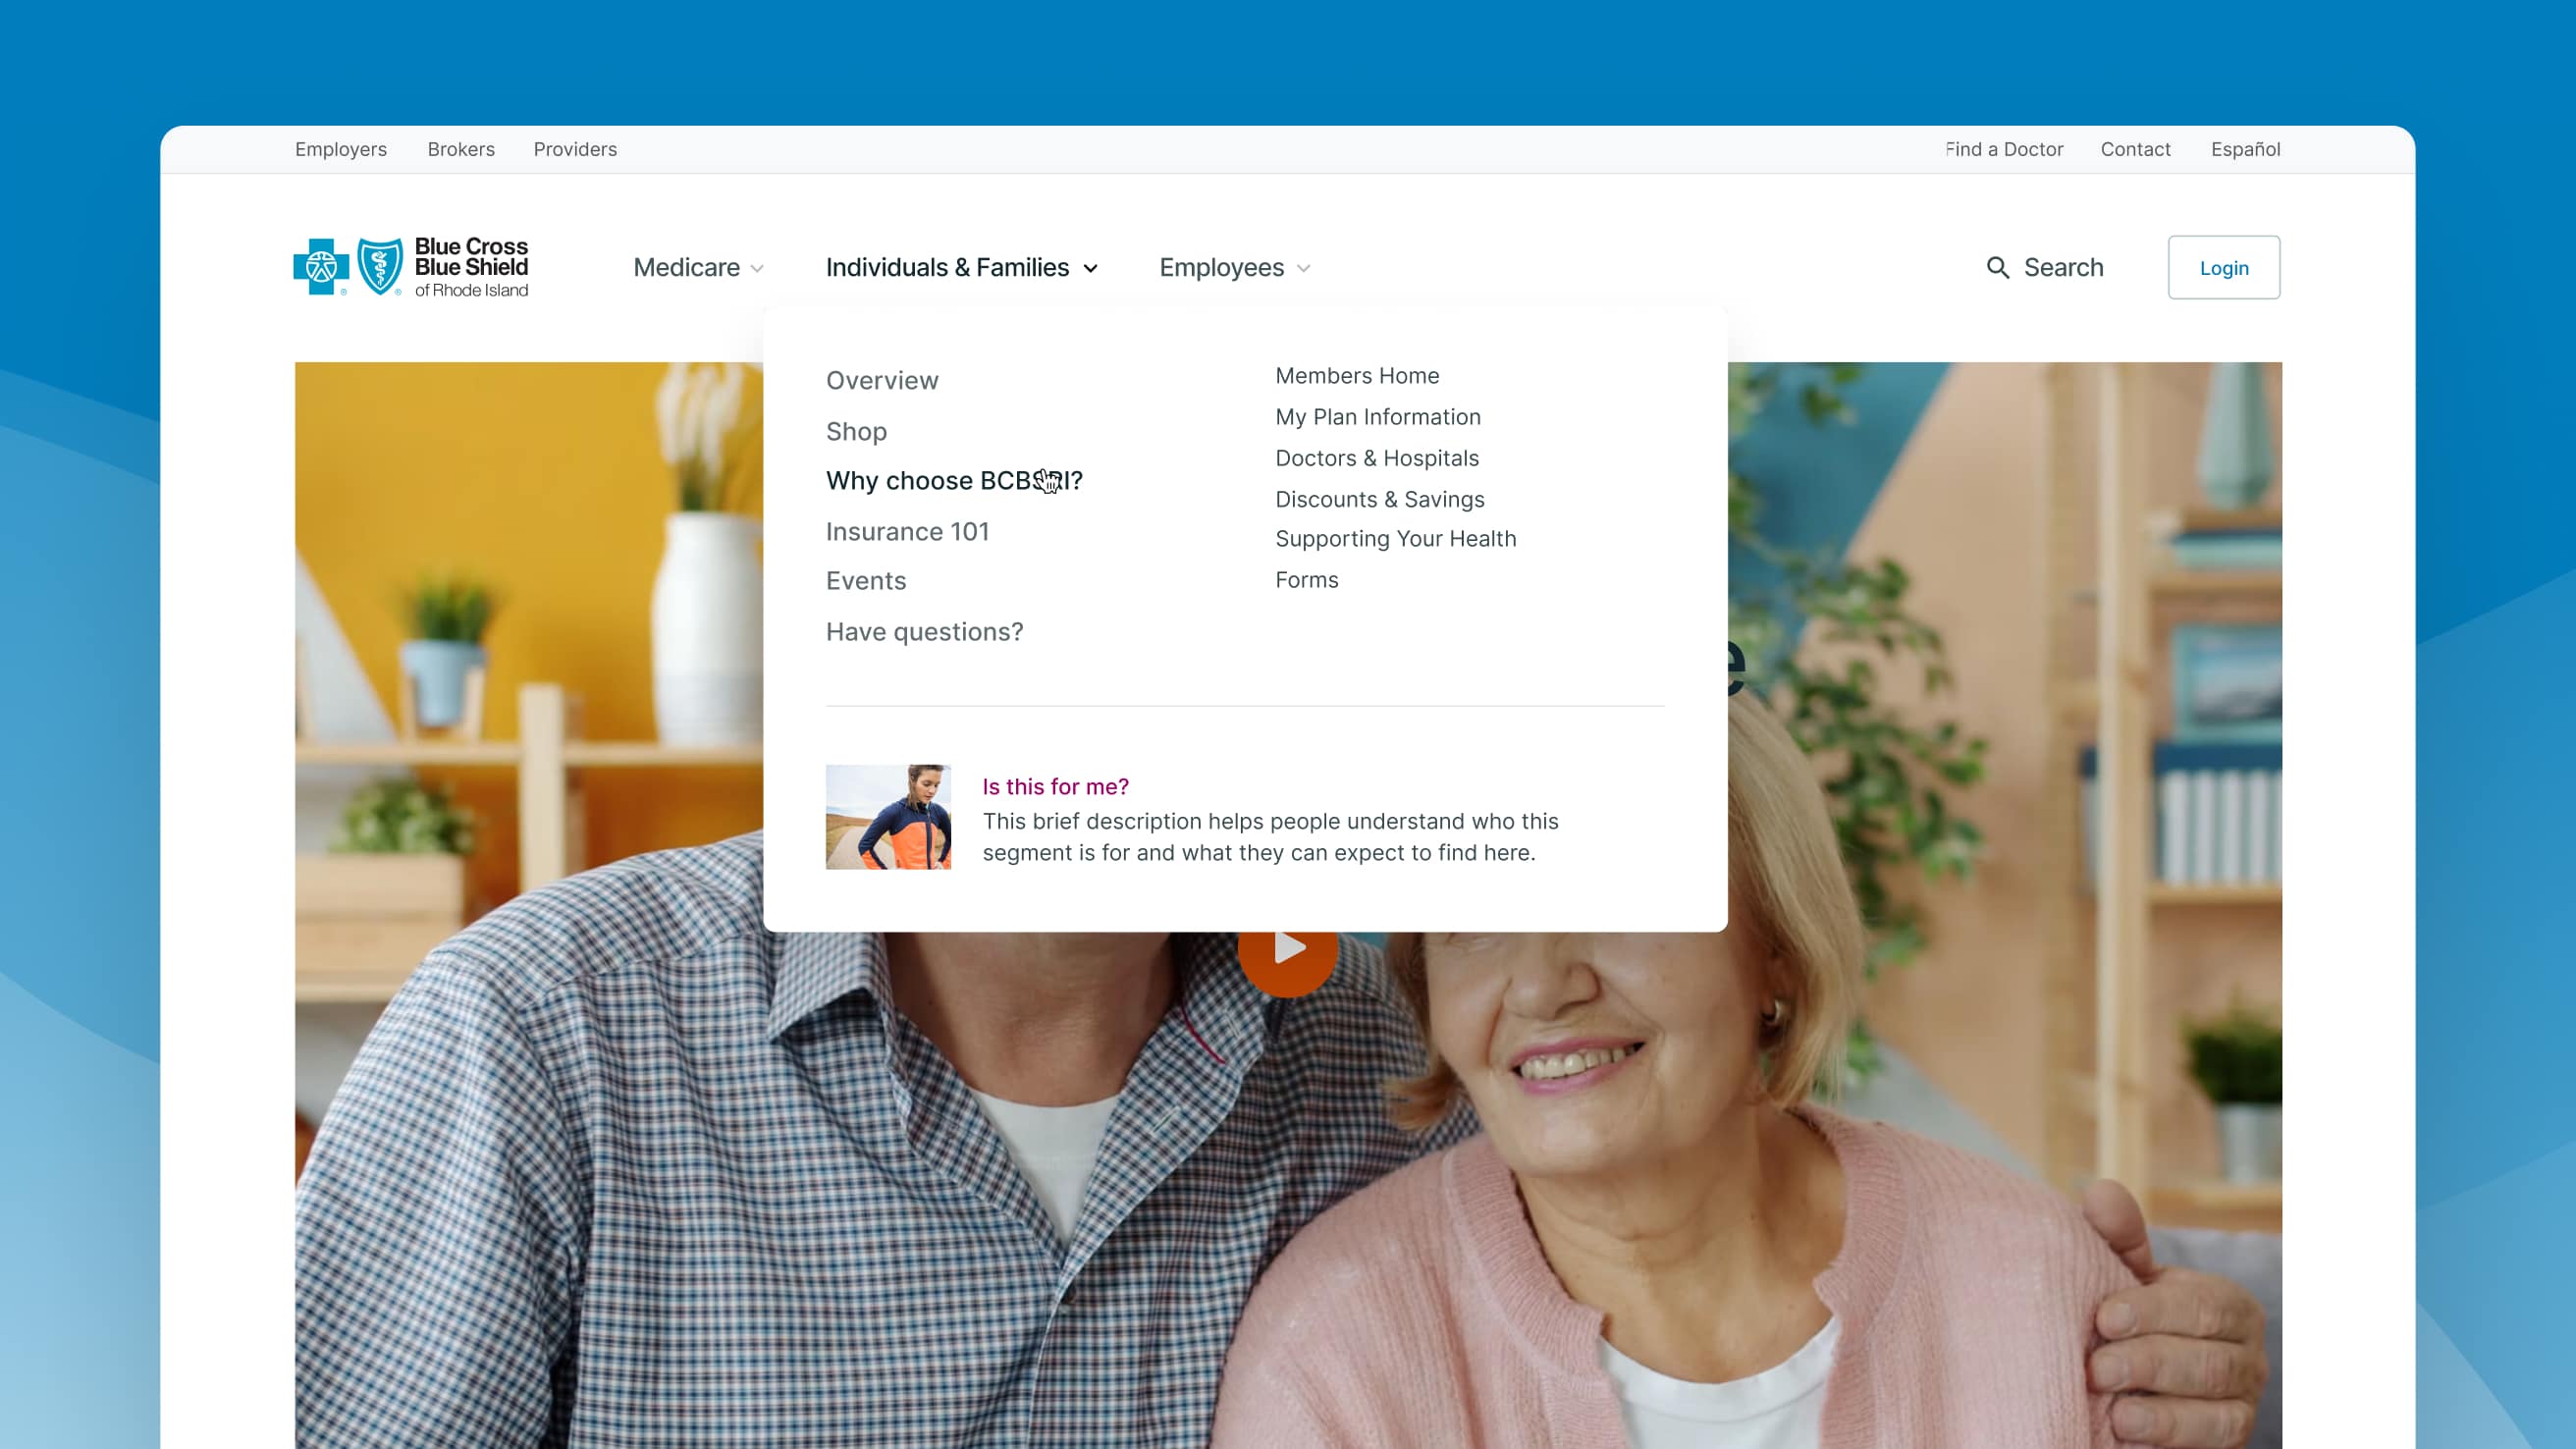The image size is (2576, 1449).
Task: Click the Search label
Action: click(2063, 268)
